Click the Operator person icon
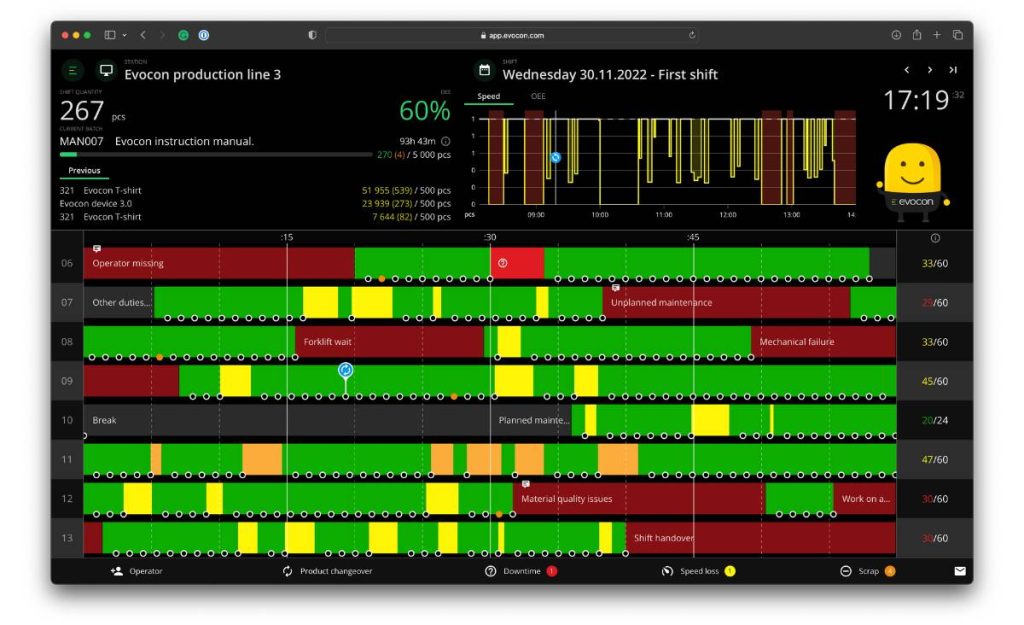Viewport: 1024px width, 625px height. click(117, 571)
